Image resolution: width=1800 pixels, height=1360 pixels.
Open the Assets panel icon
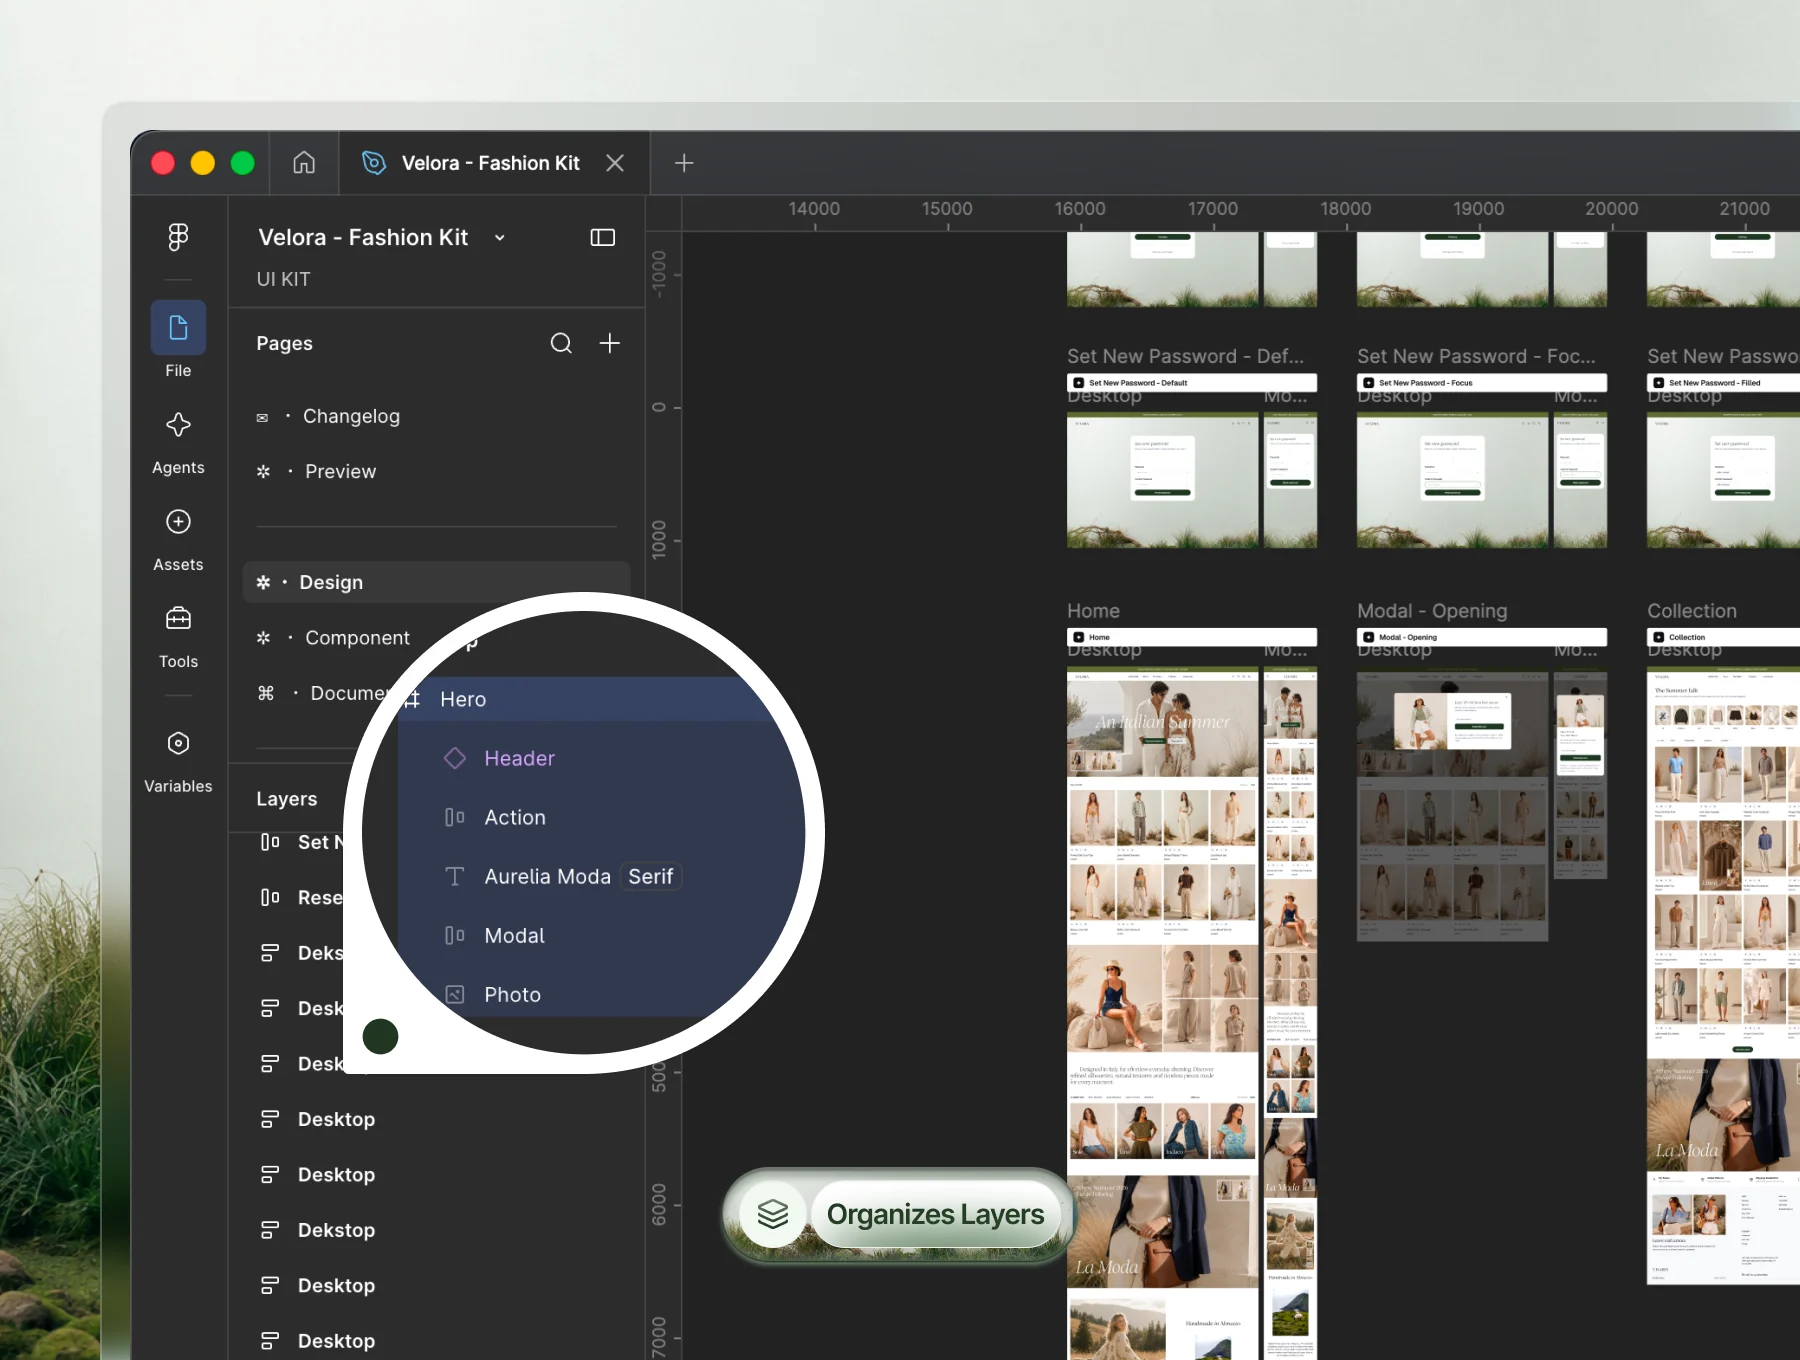click(x=178, y=522)
